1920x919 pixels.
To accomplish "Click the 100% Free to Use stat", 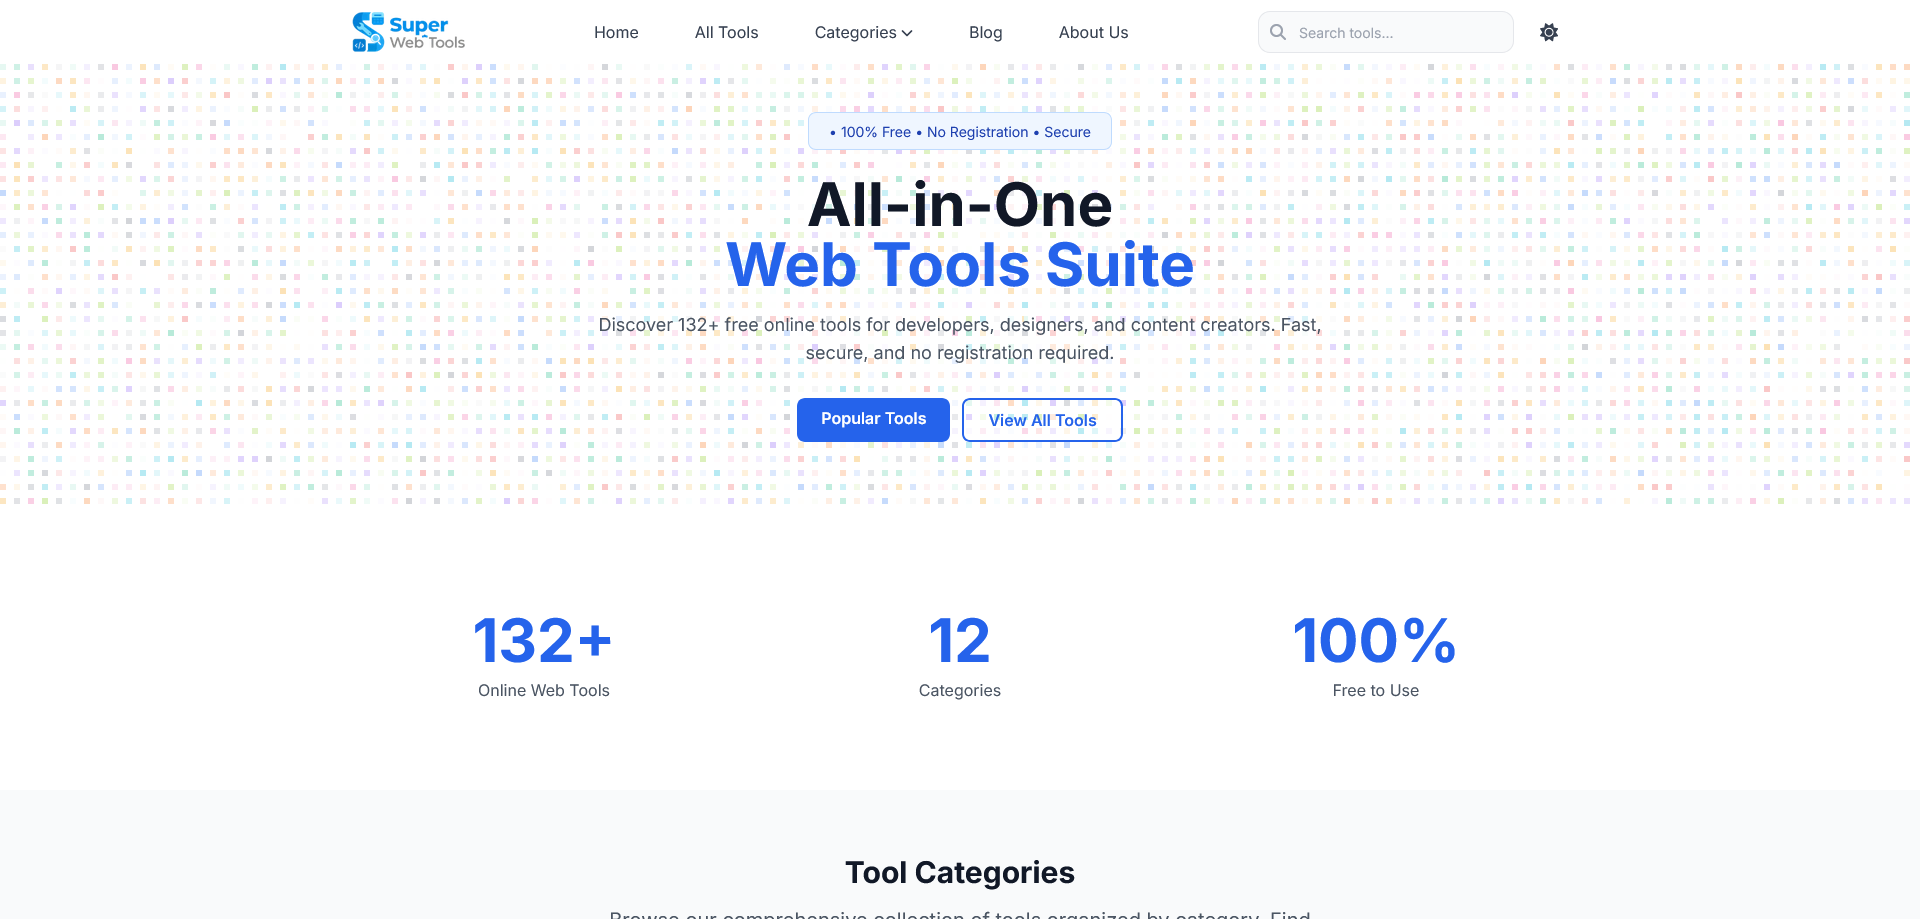I will [1375, 655].
